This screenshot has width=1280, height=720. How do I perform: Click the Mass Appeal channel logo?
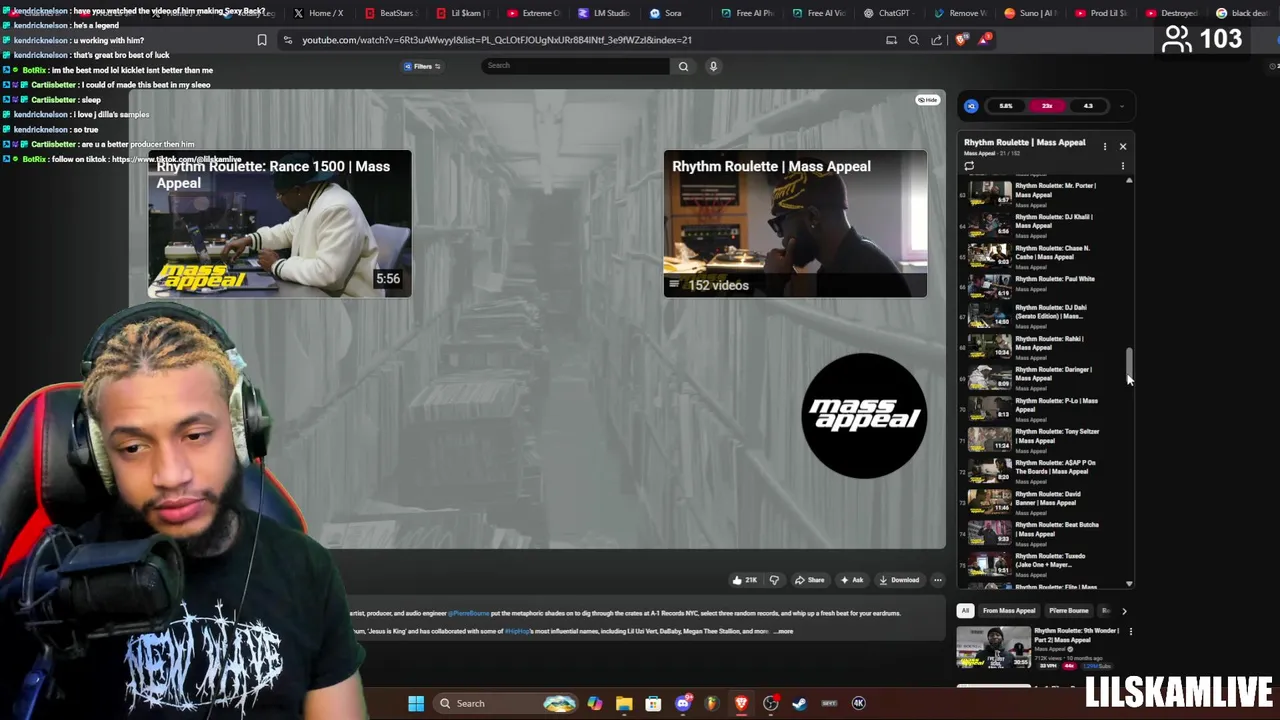[x=864, y=415]
